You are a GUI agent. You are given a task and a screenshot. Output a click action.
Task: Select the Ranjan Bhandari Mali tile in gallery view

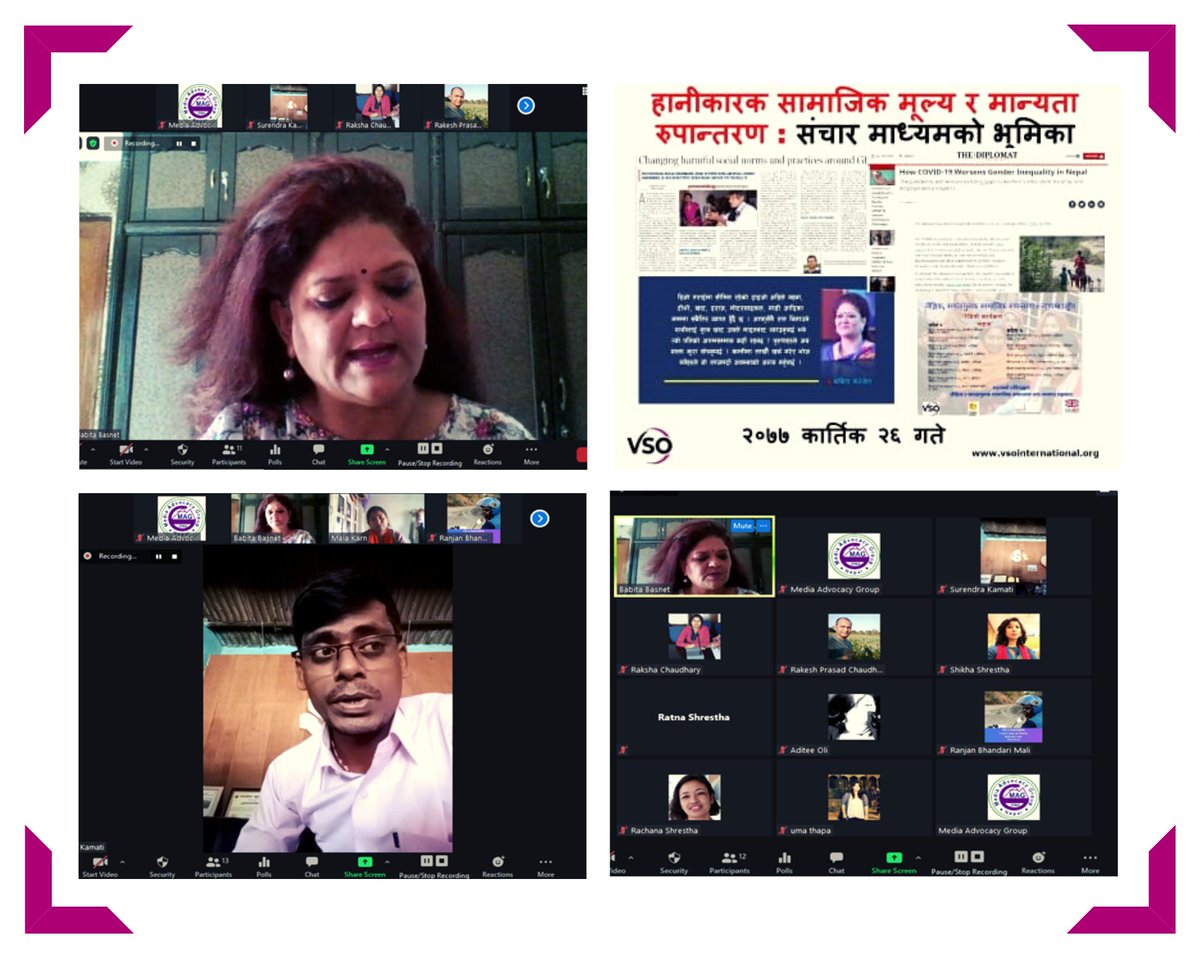coord(1014,718)
